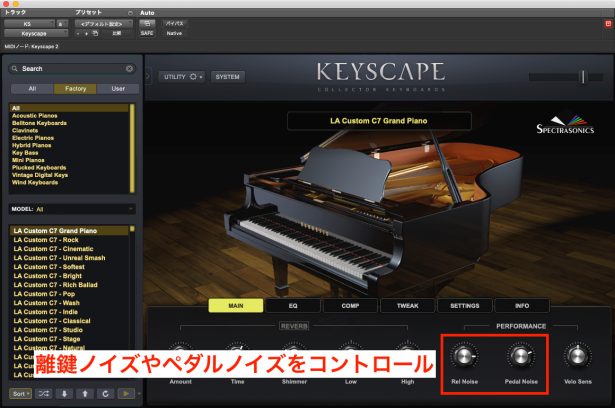Focus the Search input field
Image resolution: width=615 pixels, height=408 pixels.
[72, 69]
